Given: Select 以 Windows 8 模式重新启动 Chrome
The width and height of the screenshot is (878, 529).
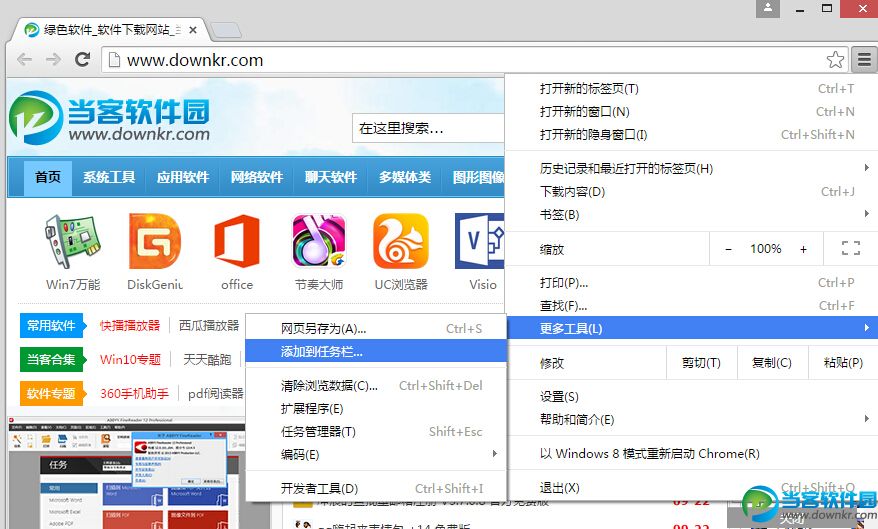Looking at the screenshot, I should coord(691,453).
